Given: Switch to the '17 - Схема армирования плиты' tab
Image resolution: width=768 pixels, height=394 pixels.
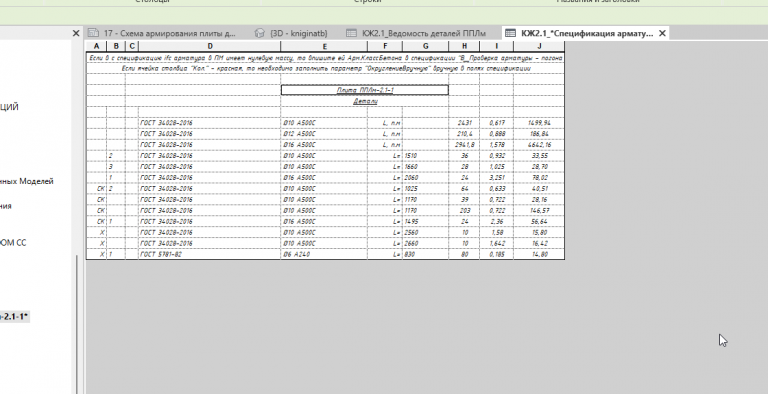Looking at the screenshot, I should pos(162,33).
